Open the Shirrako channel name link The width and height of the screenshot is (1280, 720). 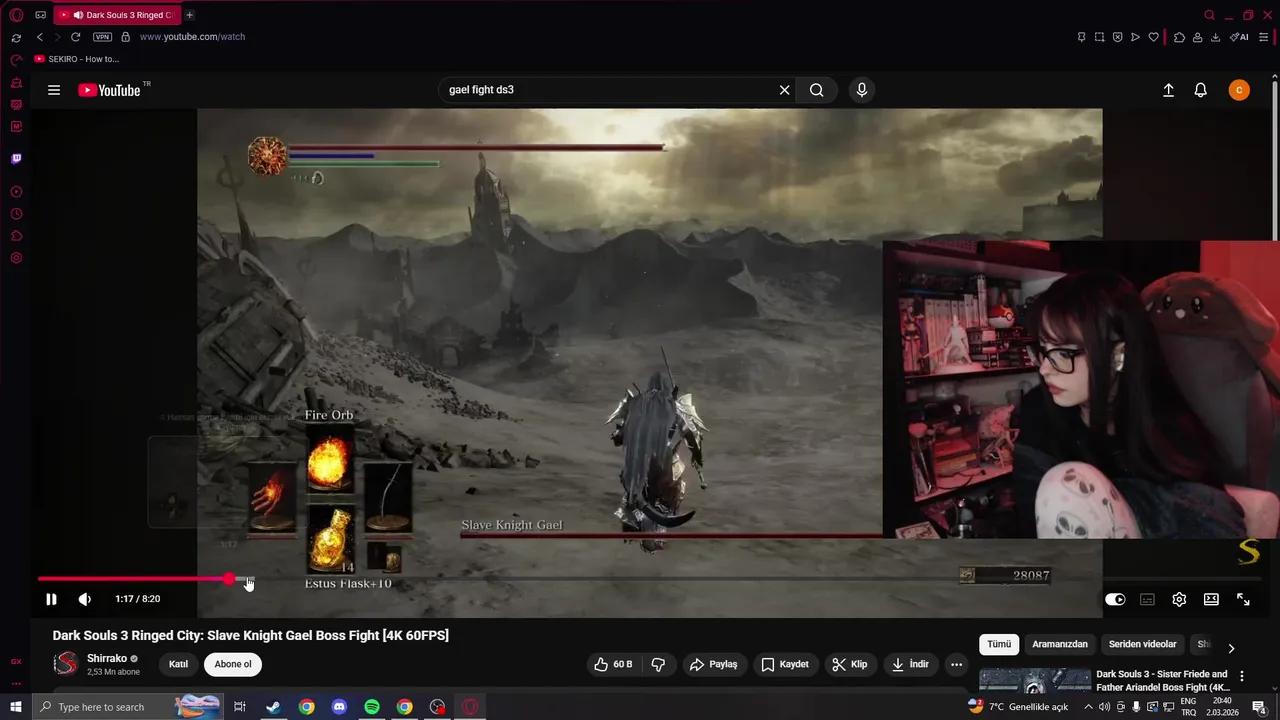[x=107, y=659]
